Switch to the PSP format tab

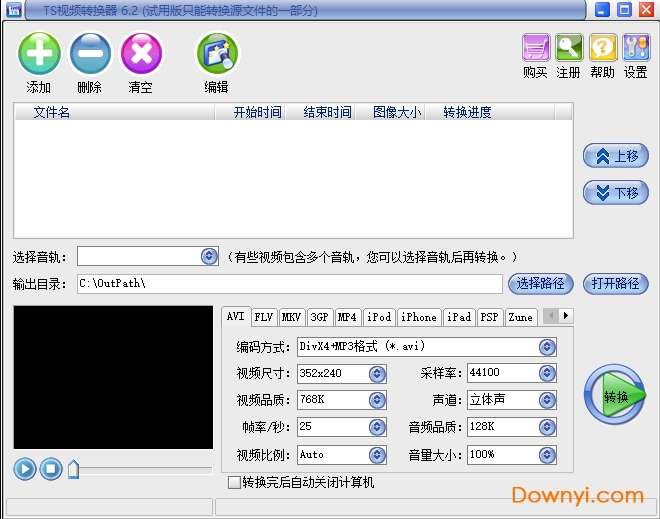coord(490,317)
